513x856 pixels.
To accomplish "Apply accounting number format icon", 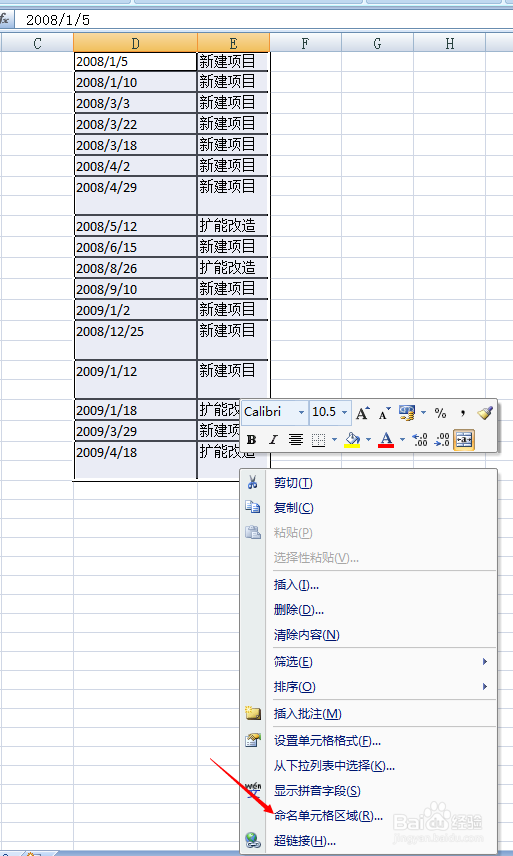I will pyautogui.click(x=407, y=413).
